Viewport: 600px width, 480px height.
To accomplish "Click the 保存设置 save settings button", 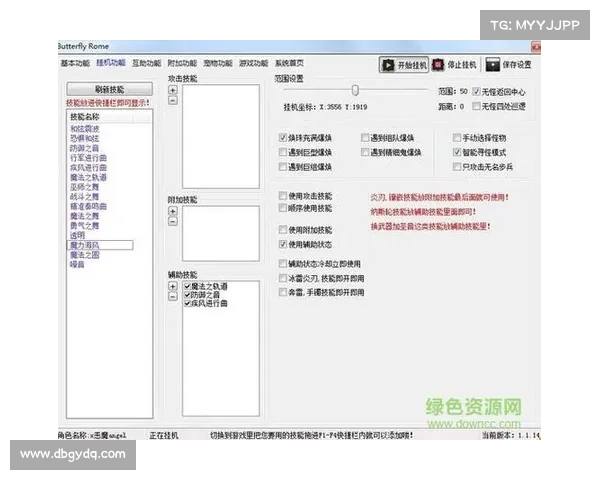I will [x=509, y=65].
